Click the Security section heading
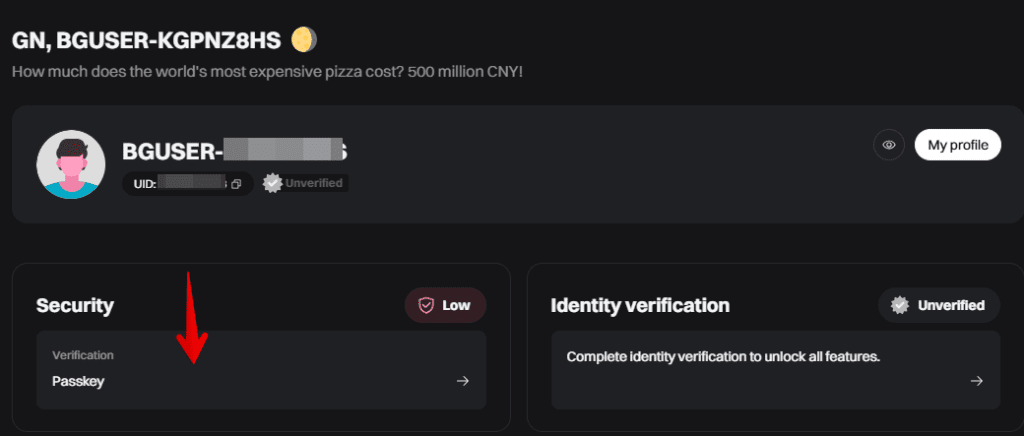 click(75, 305)
